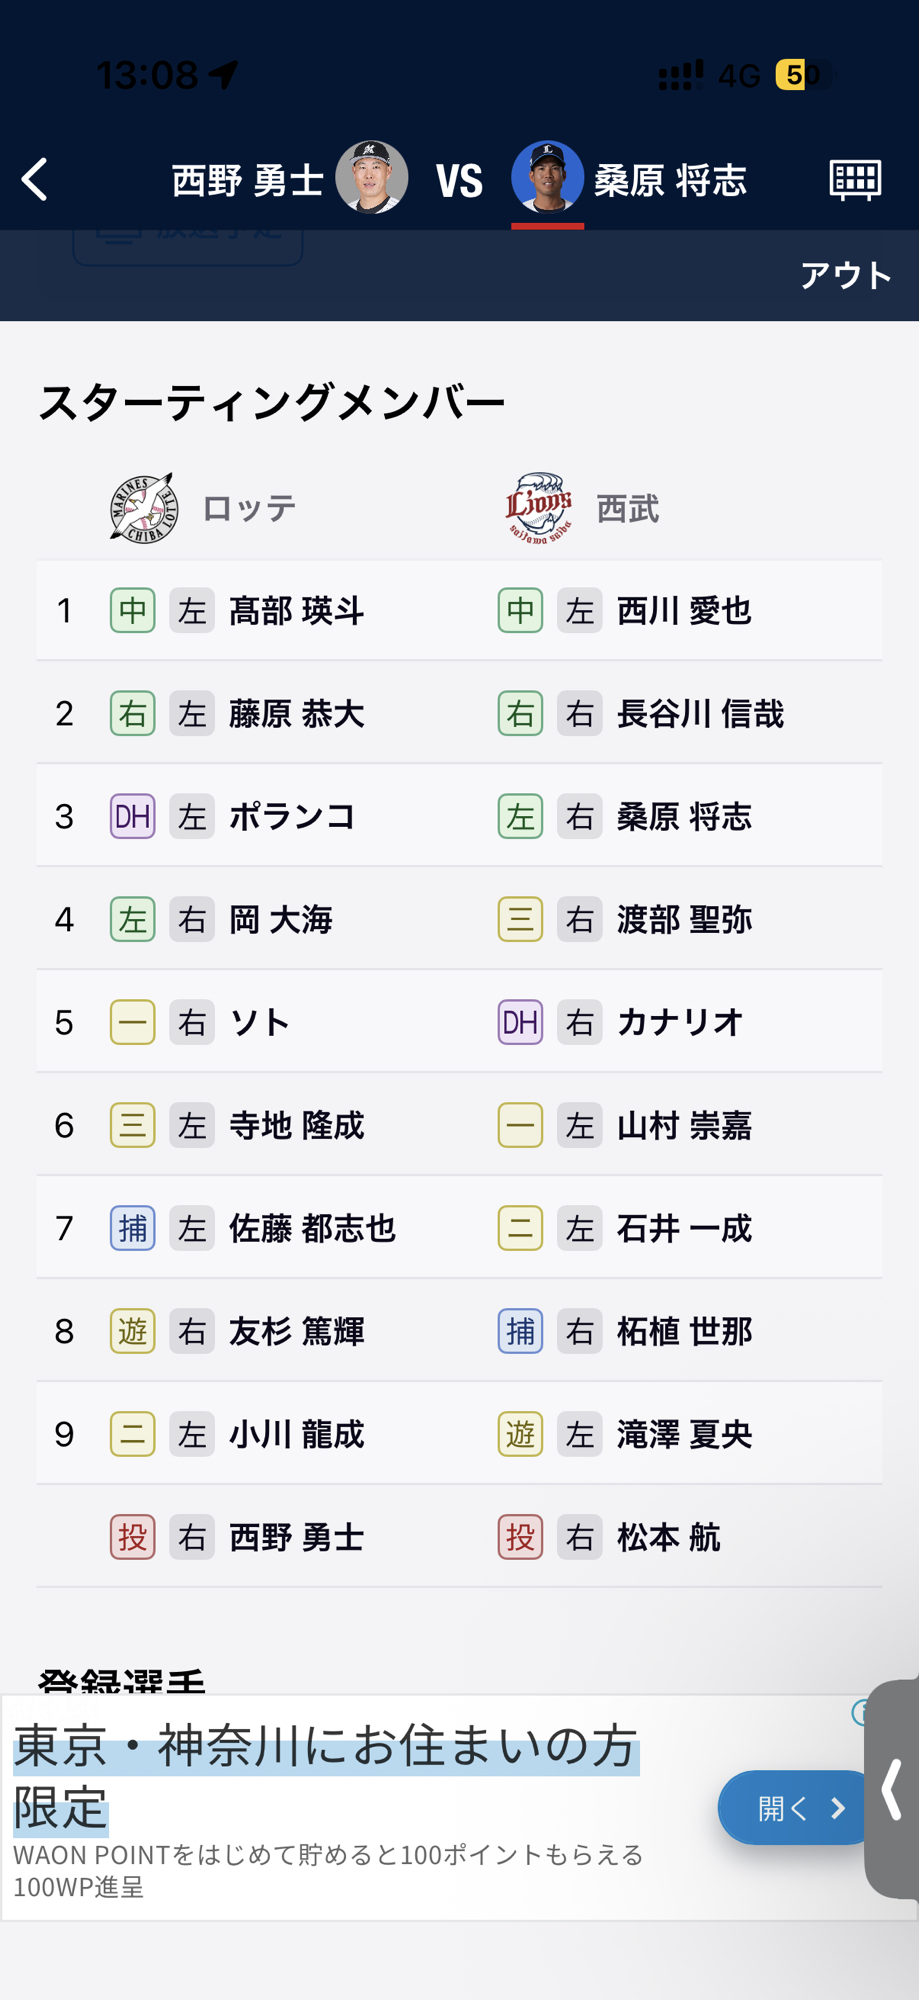Image resolution: width=919 pixels, height=2000 pixels.
Task: Select batter 桑原 将志's photo tab
Action: (x=547, y=178)
